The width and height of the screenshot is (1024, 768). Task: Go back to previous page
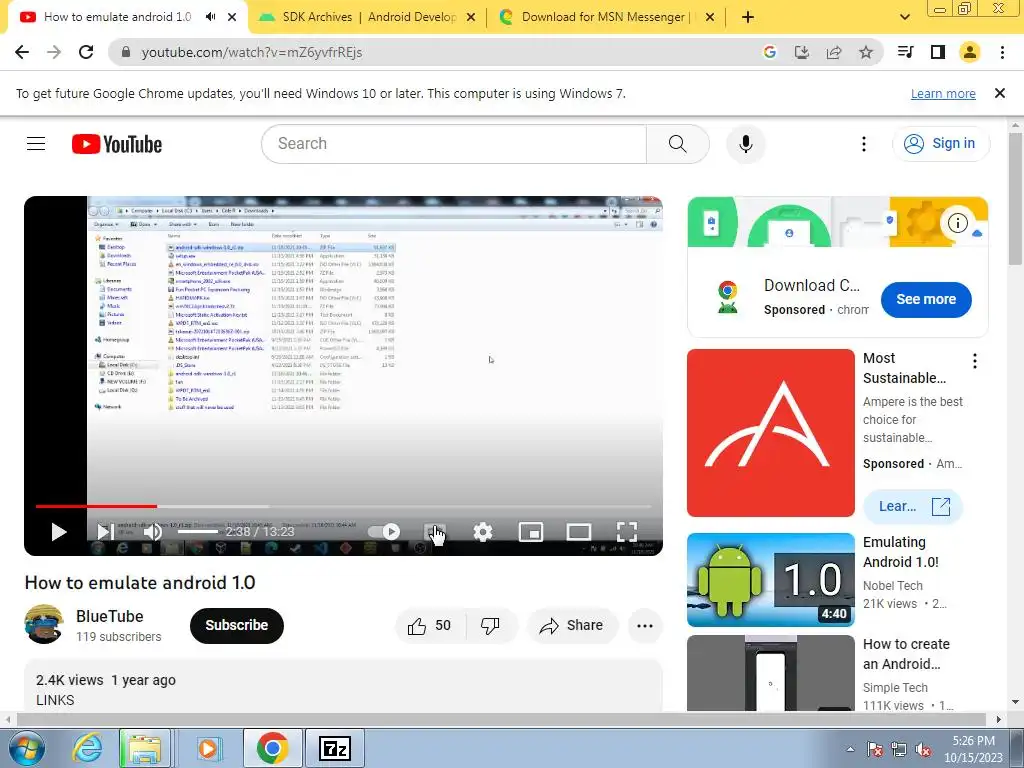22,52
